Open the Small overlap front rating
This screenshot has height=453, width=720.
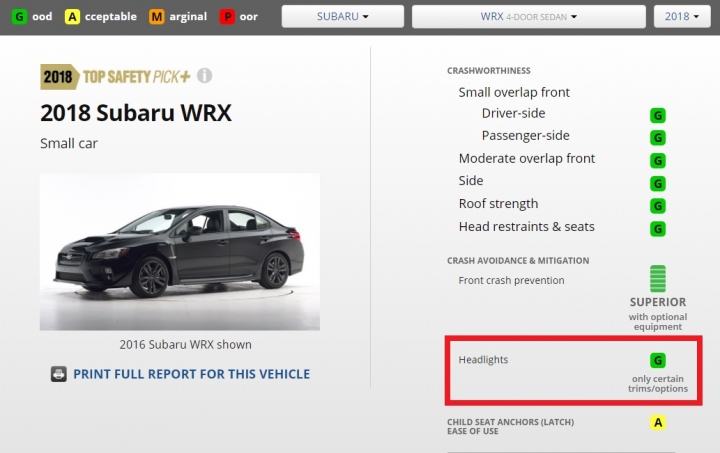pyautogui.click(x=514, y=92)
